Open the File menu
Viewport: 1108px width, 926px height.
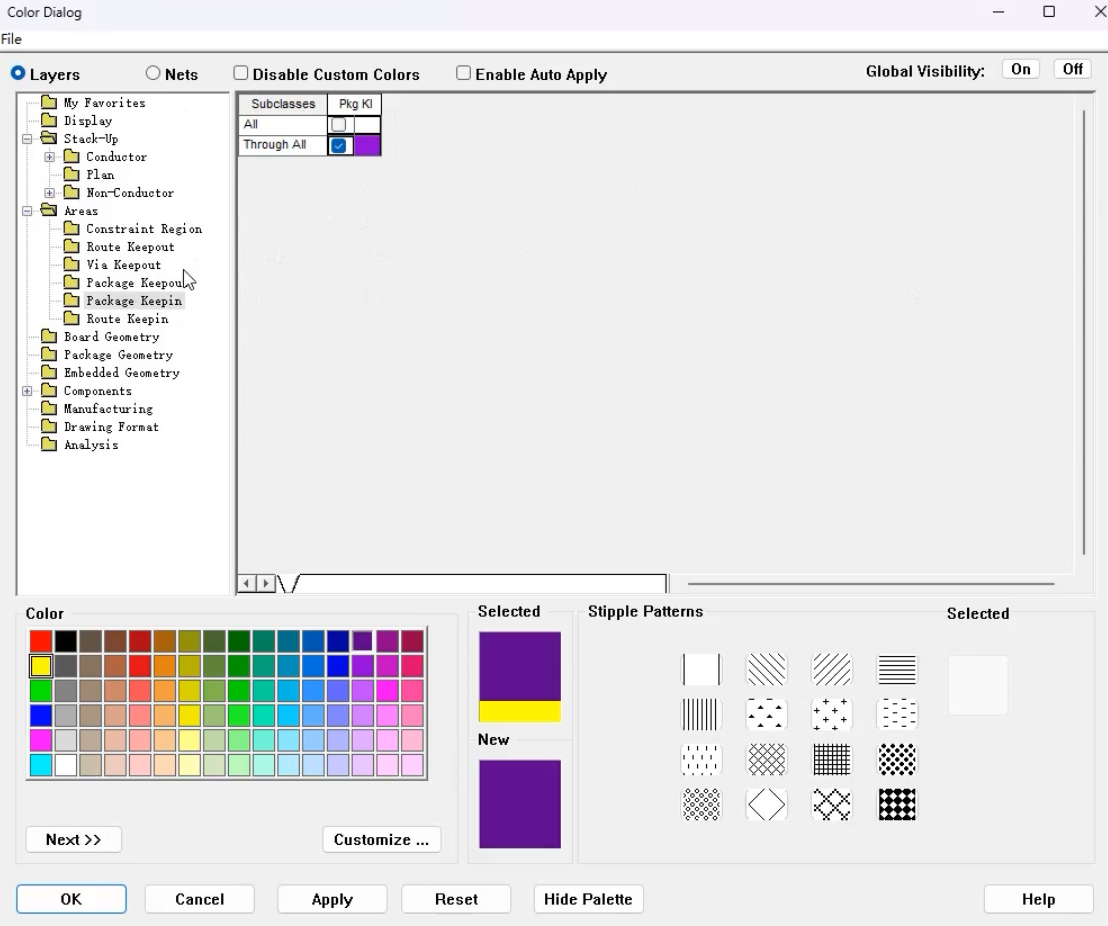click(11, 40)
